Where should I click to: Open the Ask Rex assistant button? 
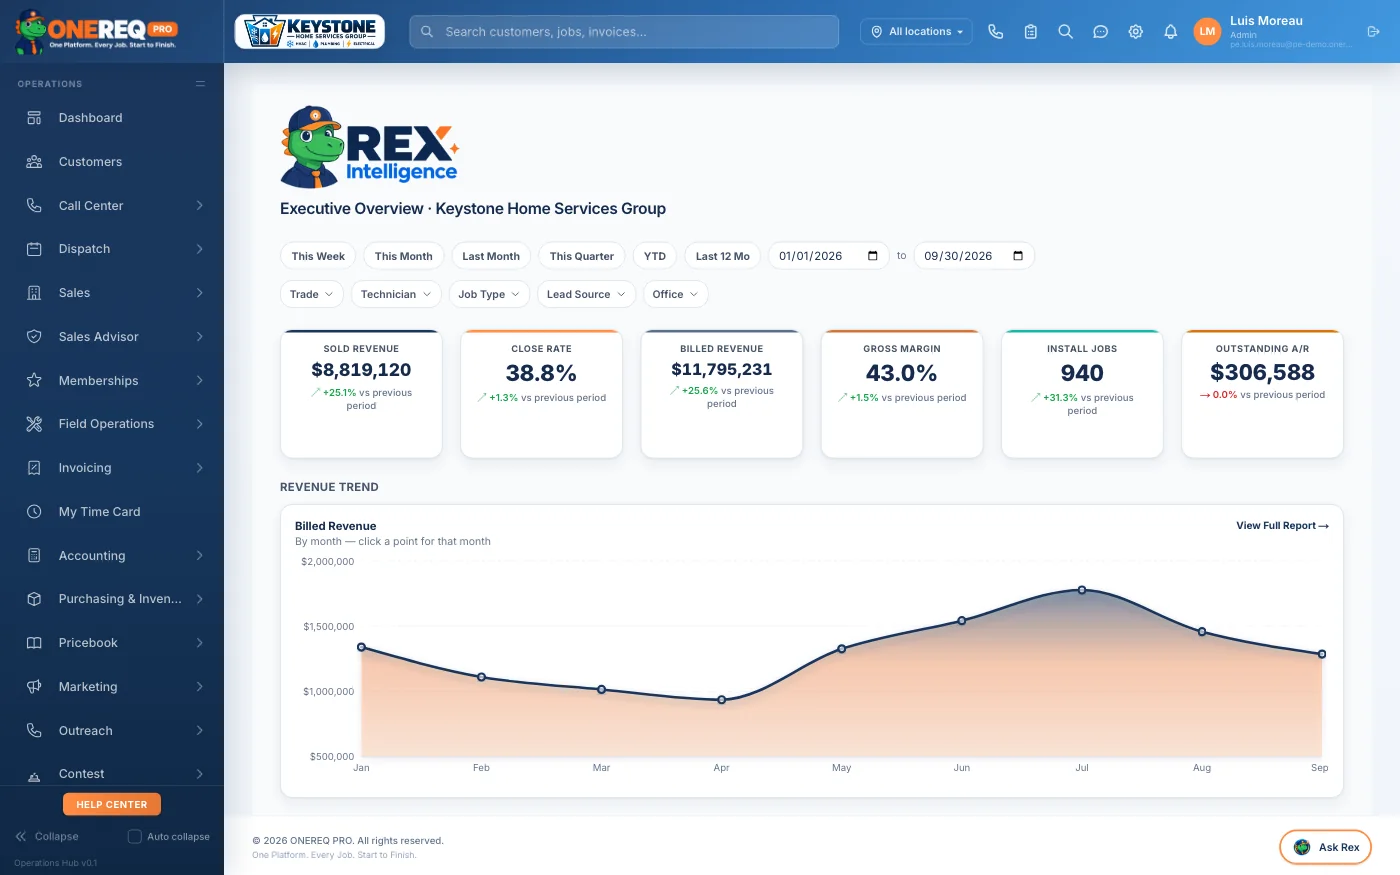(x=1325, y=847)
